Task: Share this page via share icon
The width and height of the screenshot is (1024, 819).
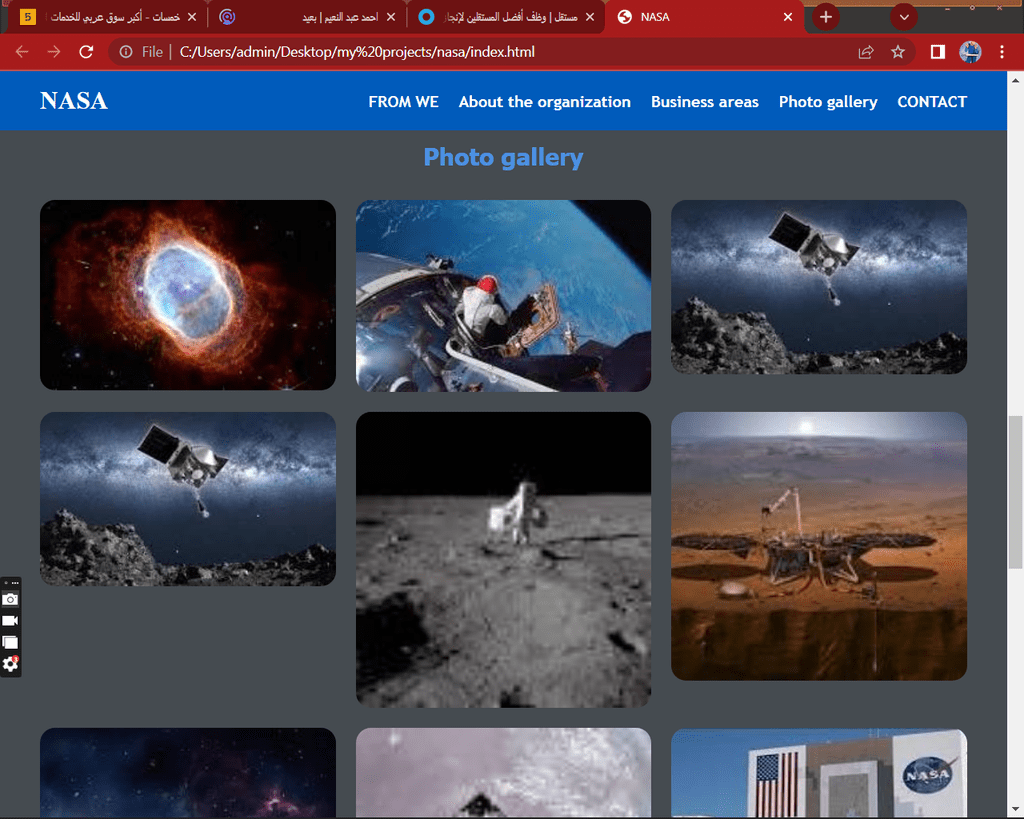Action: coord(866,52)
